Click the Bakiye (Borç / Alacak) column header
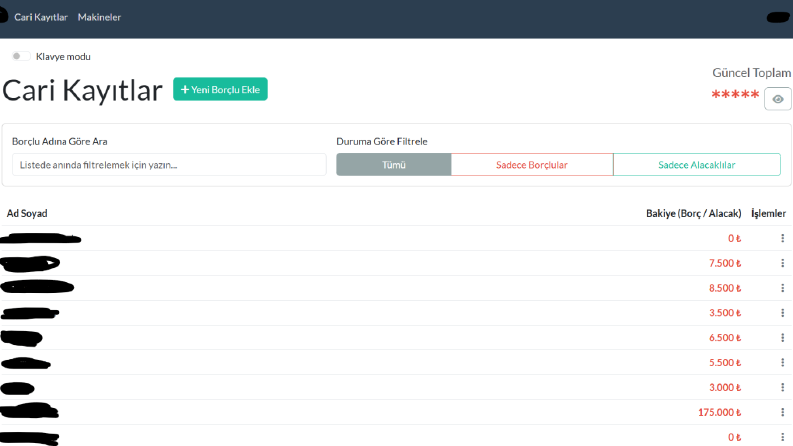Screen dimensions: 793x446 click(693, 213)
